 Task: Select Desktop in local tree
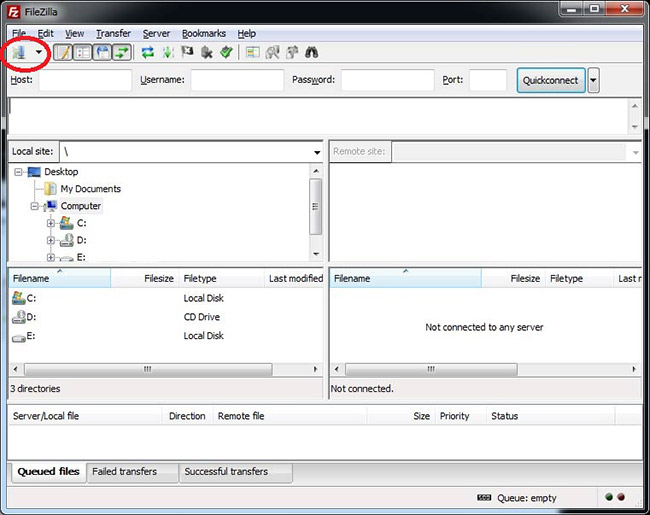click(61, 172)
